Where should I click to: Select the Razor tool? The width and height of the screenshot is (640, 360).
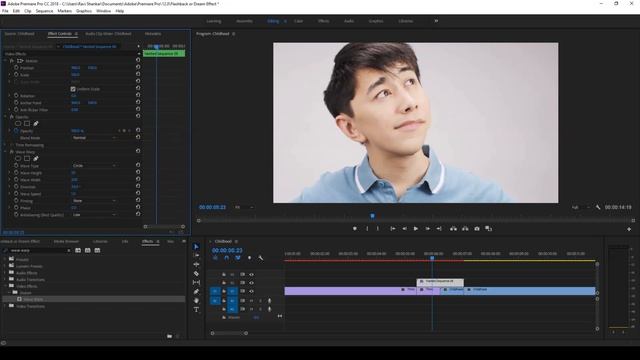[196, 273]
